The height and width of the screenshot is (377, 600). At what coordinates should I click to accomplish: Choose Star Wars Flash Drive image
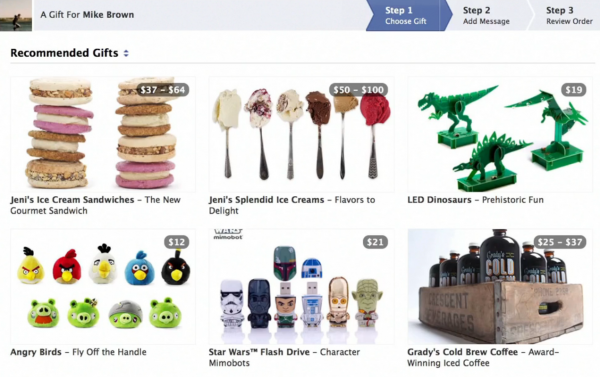pos(301,286)
